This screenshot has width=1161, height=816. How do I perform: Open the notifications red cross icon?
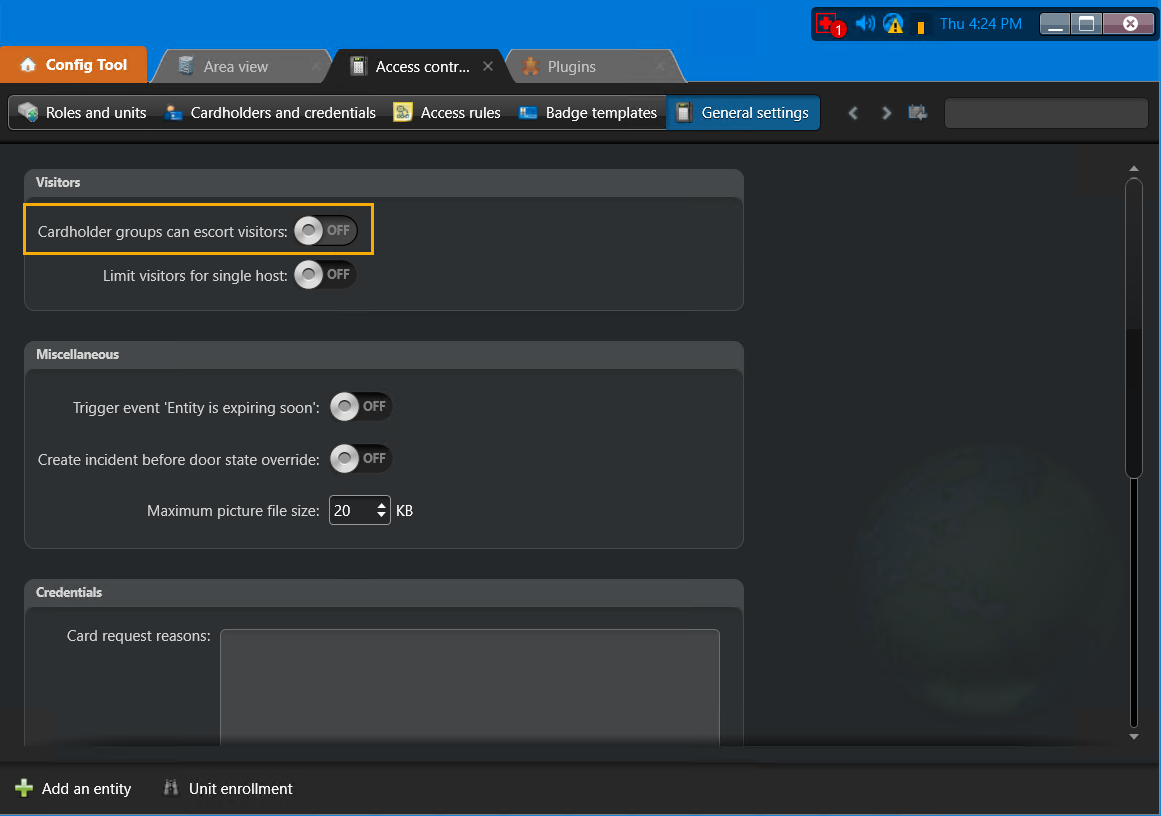827,23
